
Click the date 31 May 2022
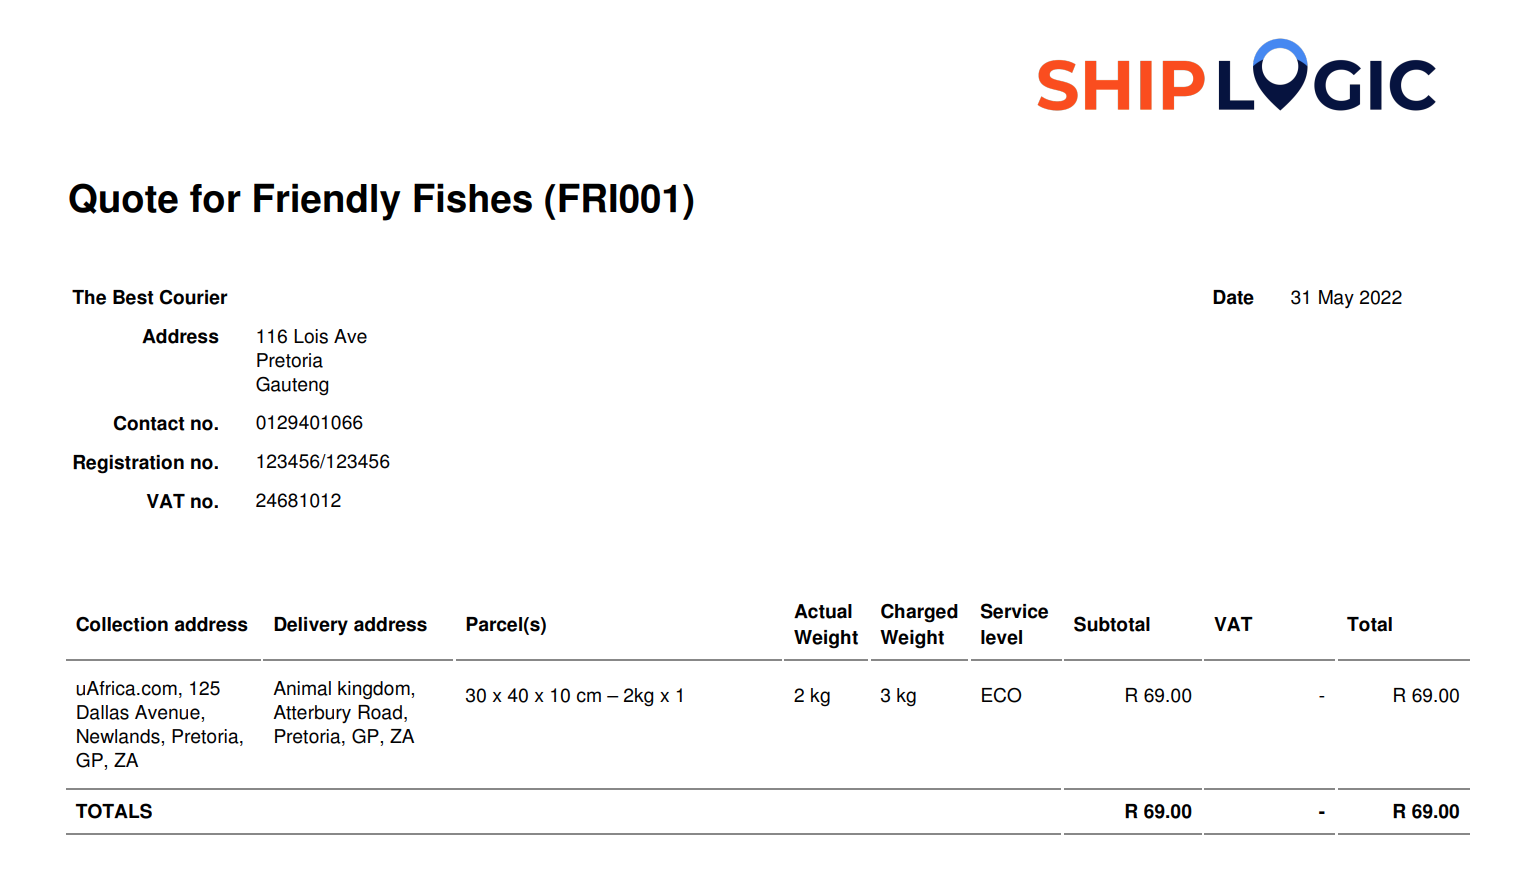1346,297
